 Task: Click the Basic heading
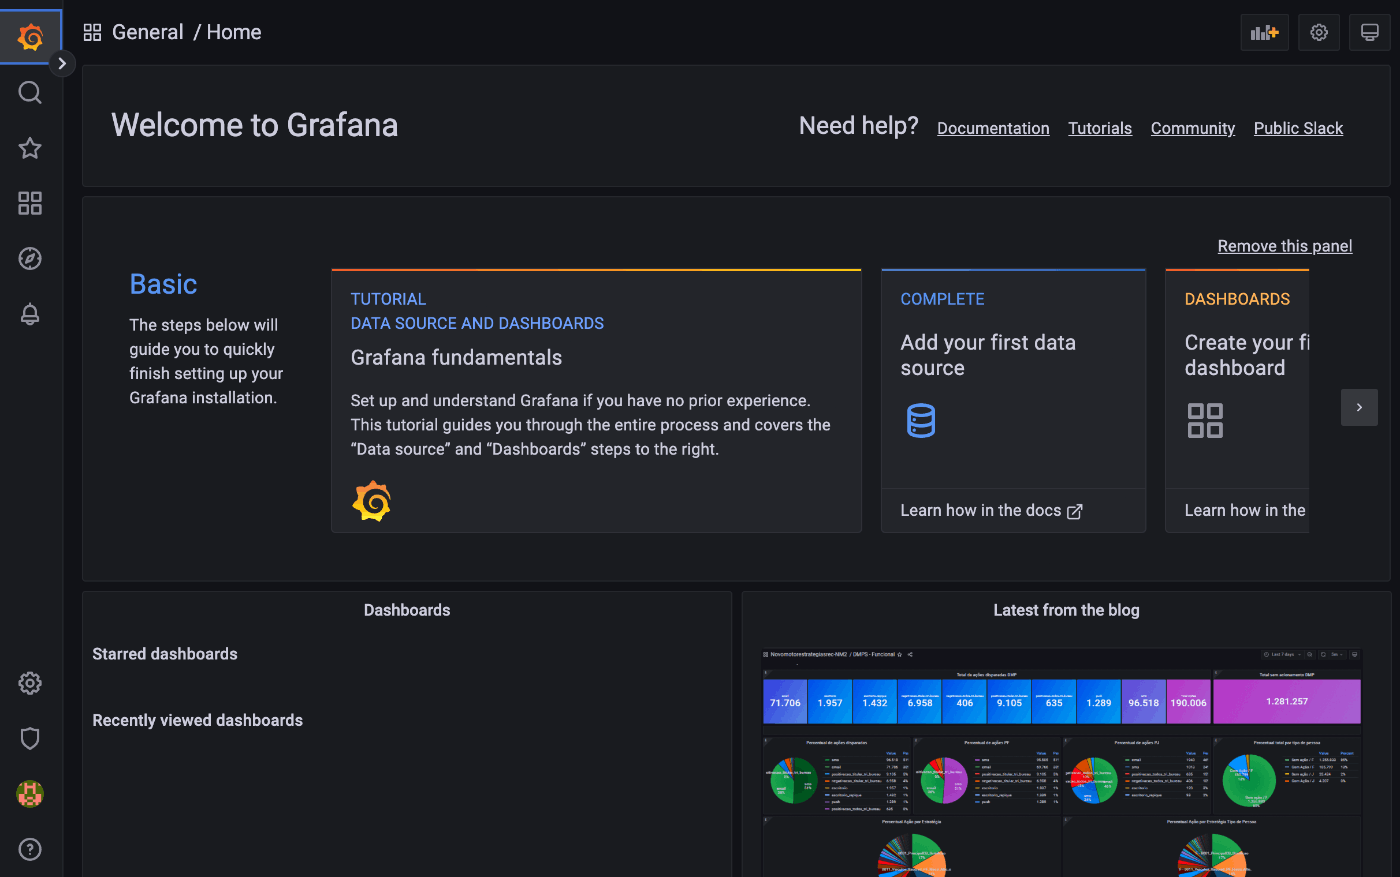pyautogui.click(x=163, y=284)
